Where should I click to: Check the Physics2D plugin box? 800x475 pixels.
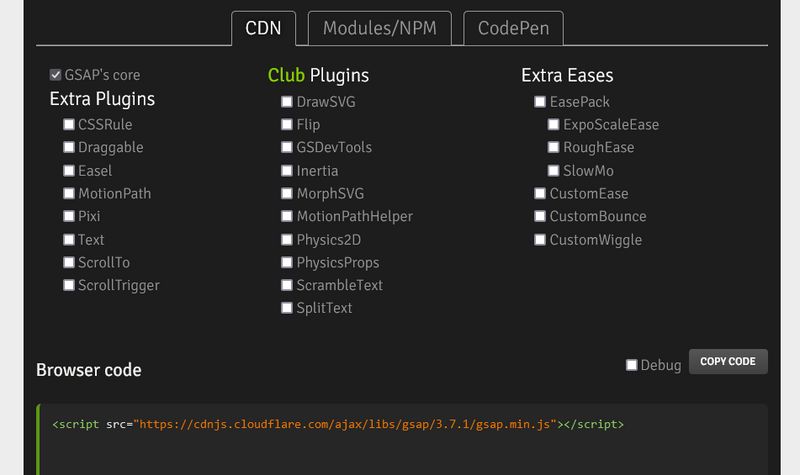(287, 240)
